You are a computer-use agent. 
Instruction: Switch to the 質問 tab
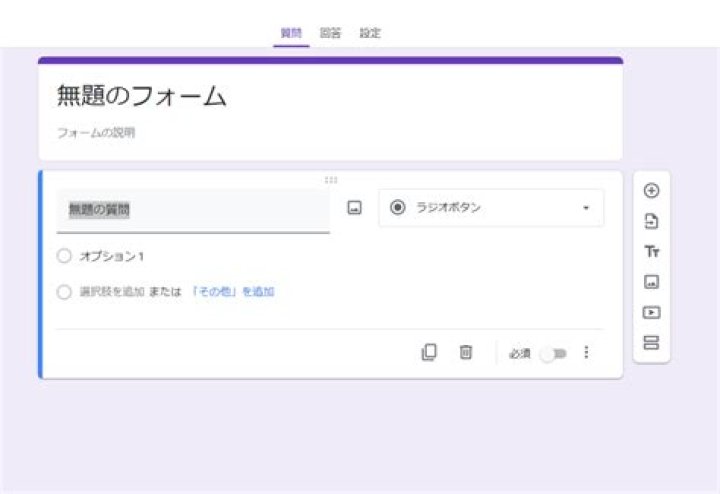[x=291, y=33]
